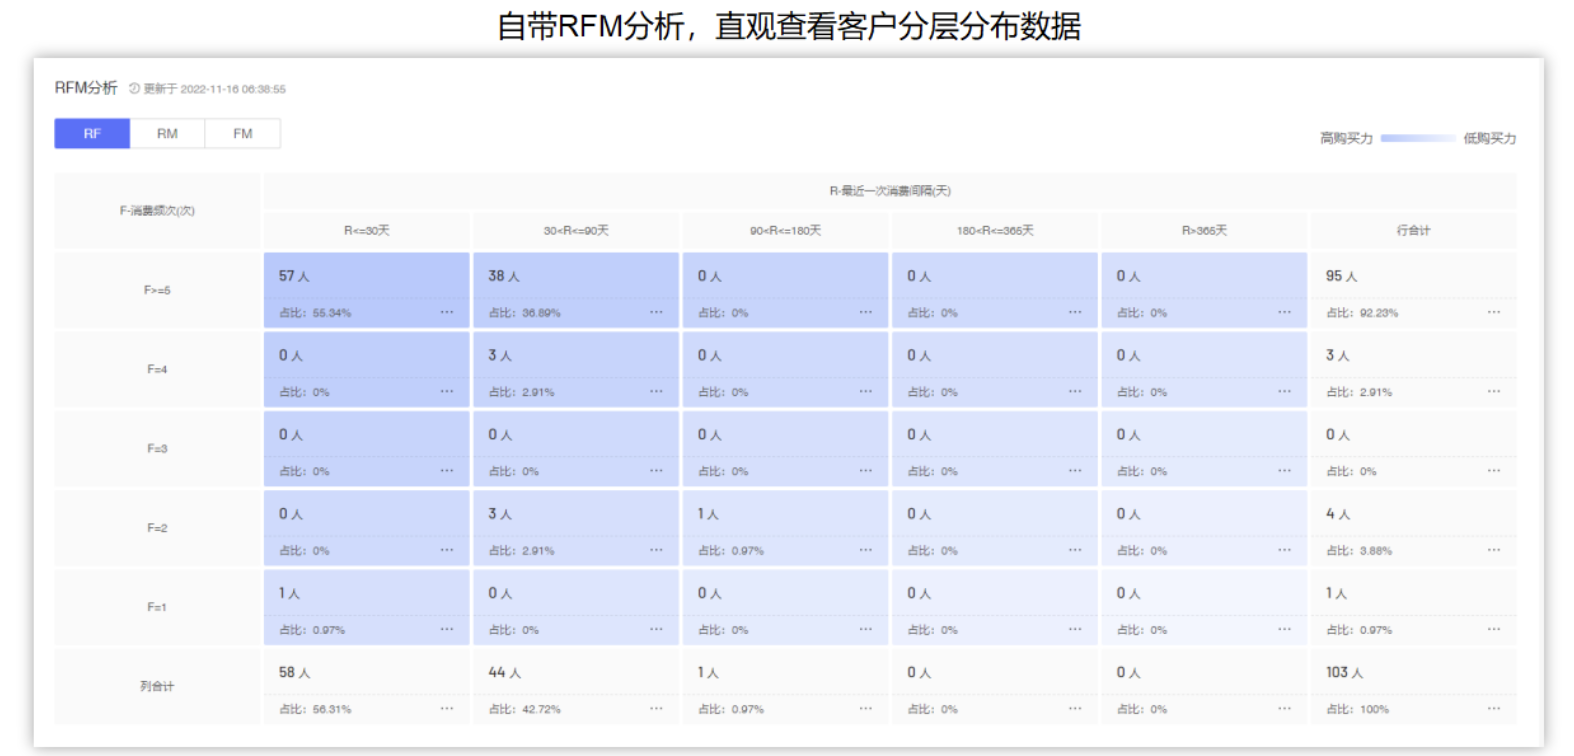
Task: Click the 180<R<=365天 column header
Action: pyautogui.click(x=995, y=231)
